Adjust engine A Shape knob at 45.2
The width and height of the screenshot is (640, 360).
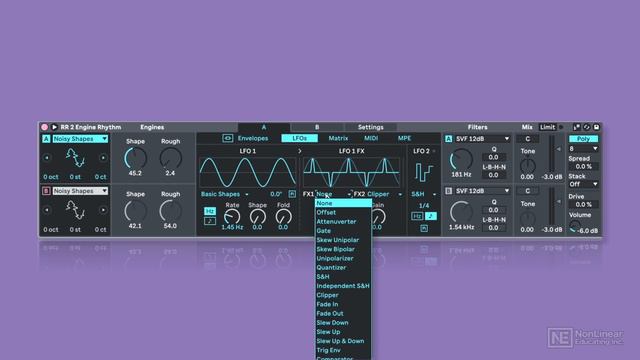point(136,158)
